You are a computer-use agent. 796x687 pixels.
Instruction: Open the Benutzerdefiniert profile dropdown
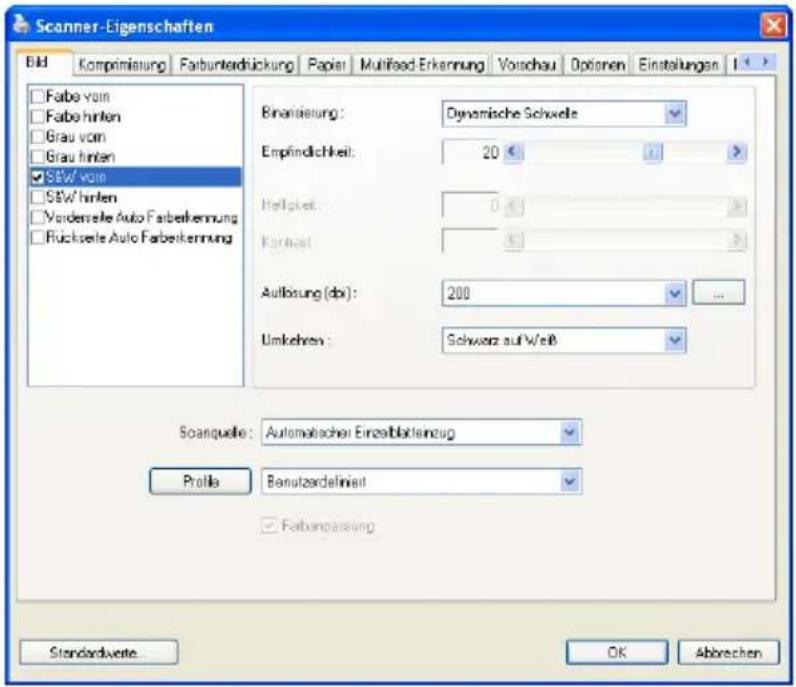click(x=570, y=481)
